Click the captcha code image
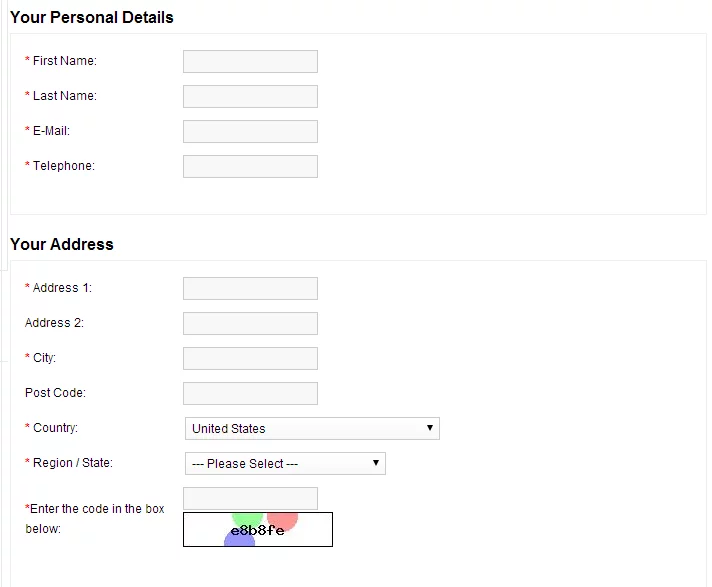 257,530
